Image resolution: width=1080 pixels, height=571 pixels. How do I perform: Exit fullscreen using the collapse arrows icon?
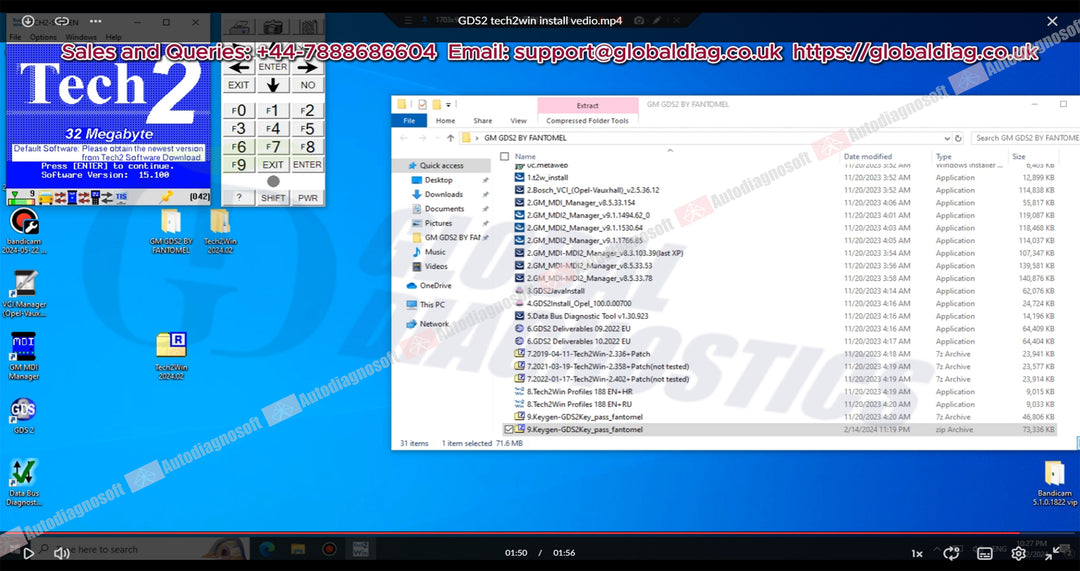(x=1052, y=553)
